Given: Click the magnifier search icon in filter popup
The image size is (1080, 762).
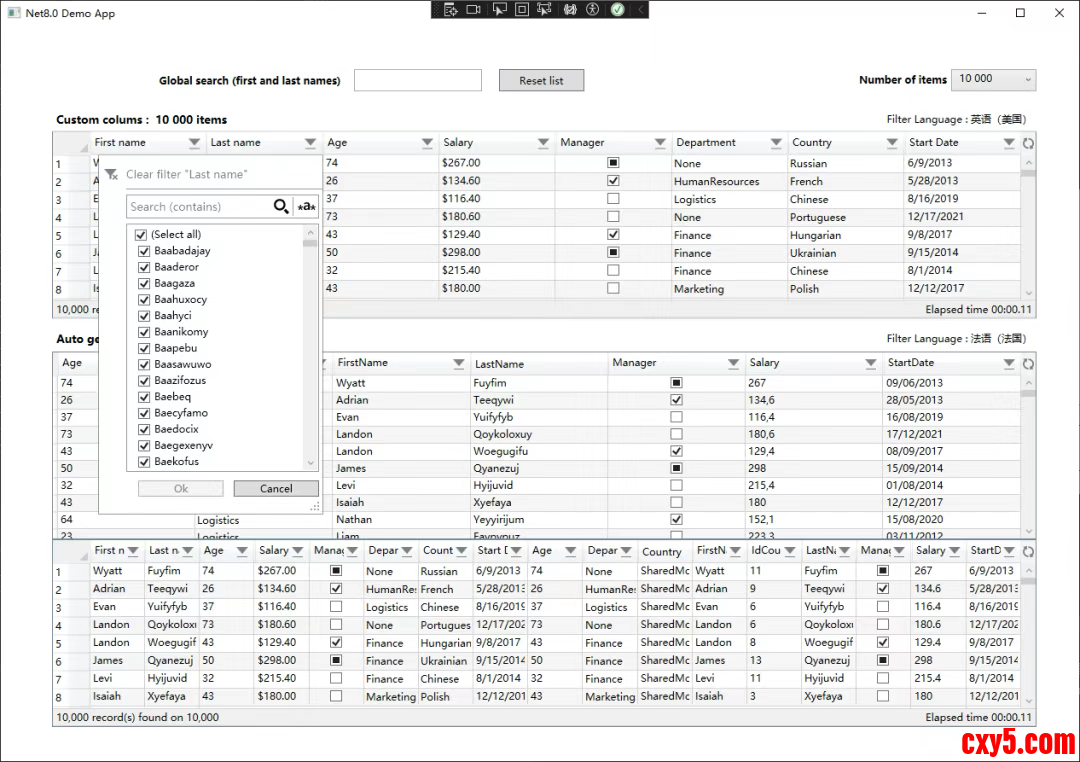Looking at the screenshot, I should (280, 206).
